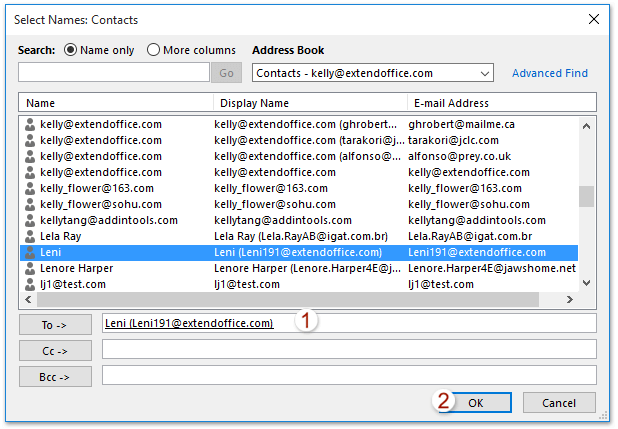Sort by the Display Name column header
Screen dimensions: 618x429
click(310, 103)
